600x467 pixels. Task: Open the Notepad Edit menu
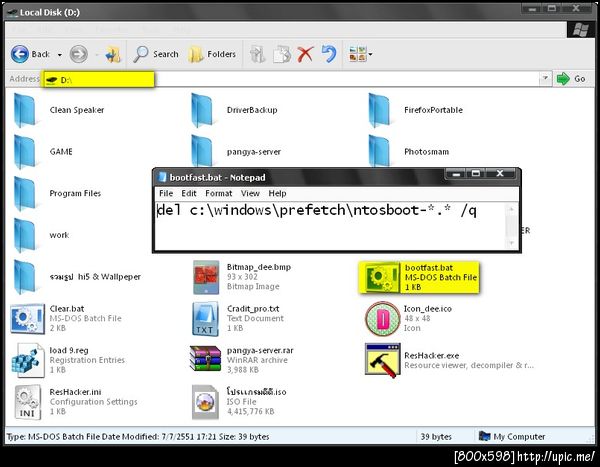189,193
